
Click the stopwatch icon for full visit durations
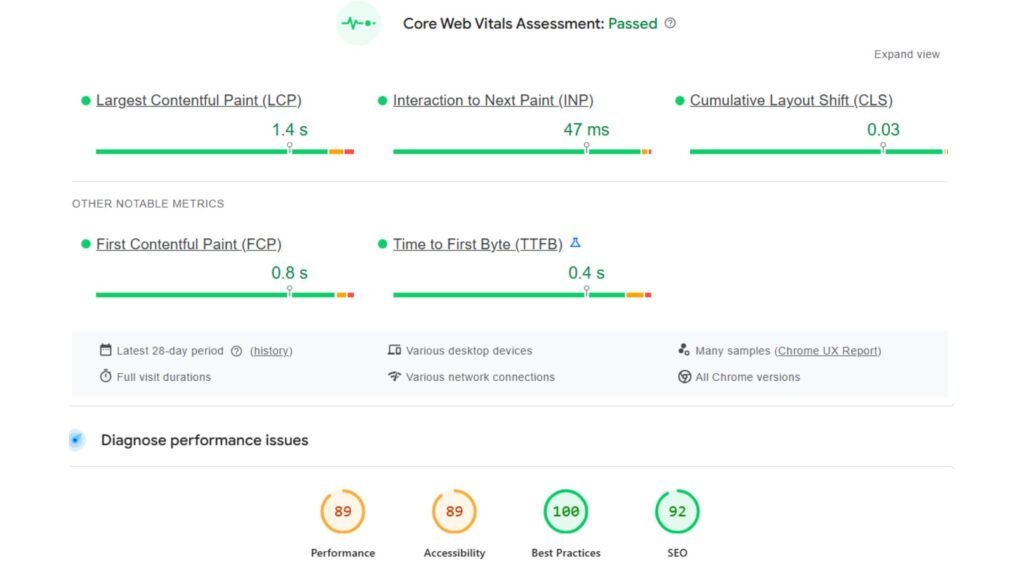coord(104,377)
